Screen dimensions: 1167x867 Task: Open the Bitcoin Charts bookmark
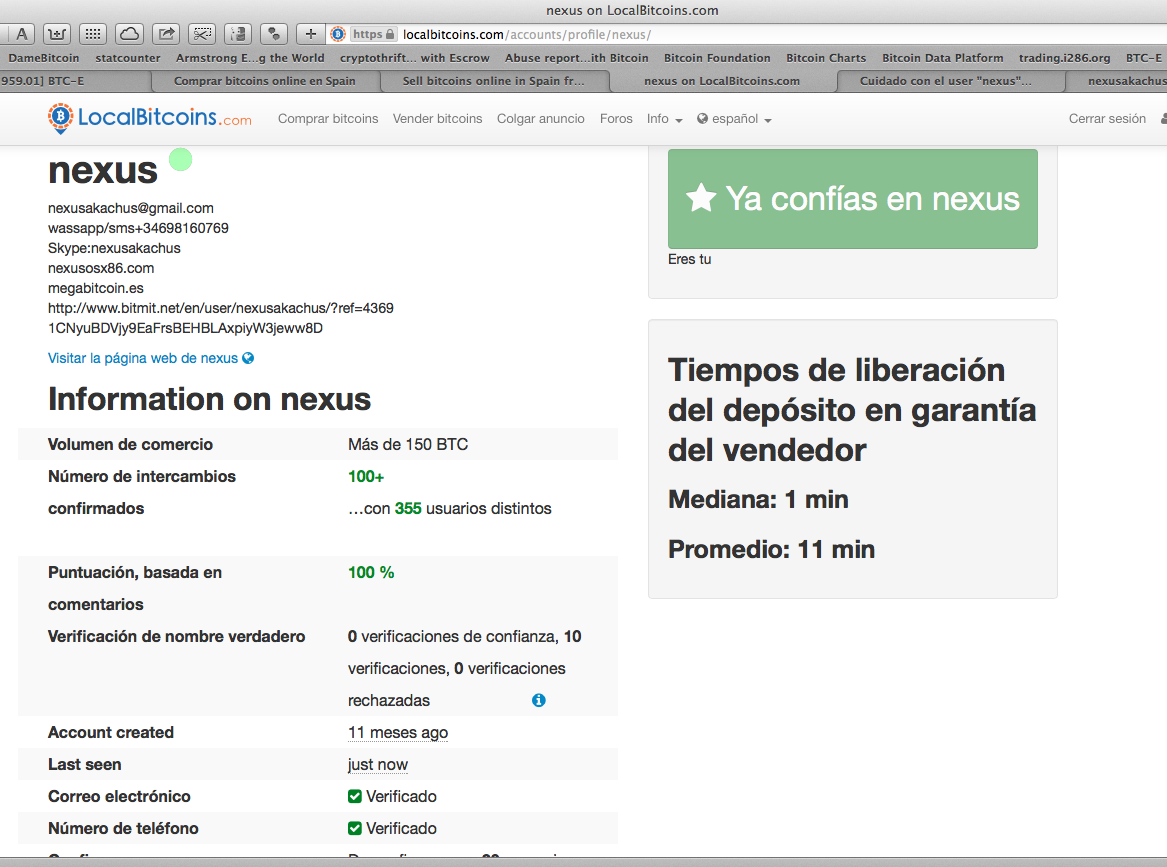pos(826,58)
